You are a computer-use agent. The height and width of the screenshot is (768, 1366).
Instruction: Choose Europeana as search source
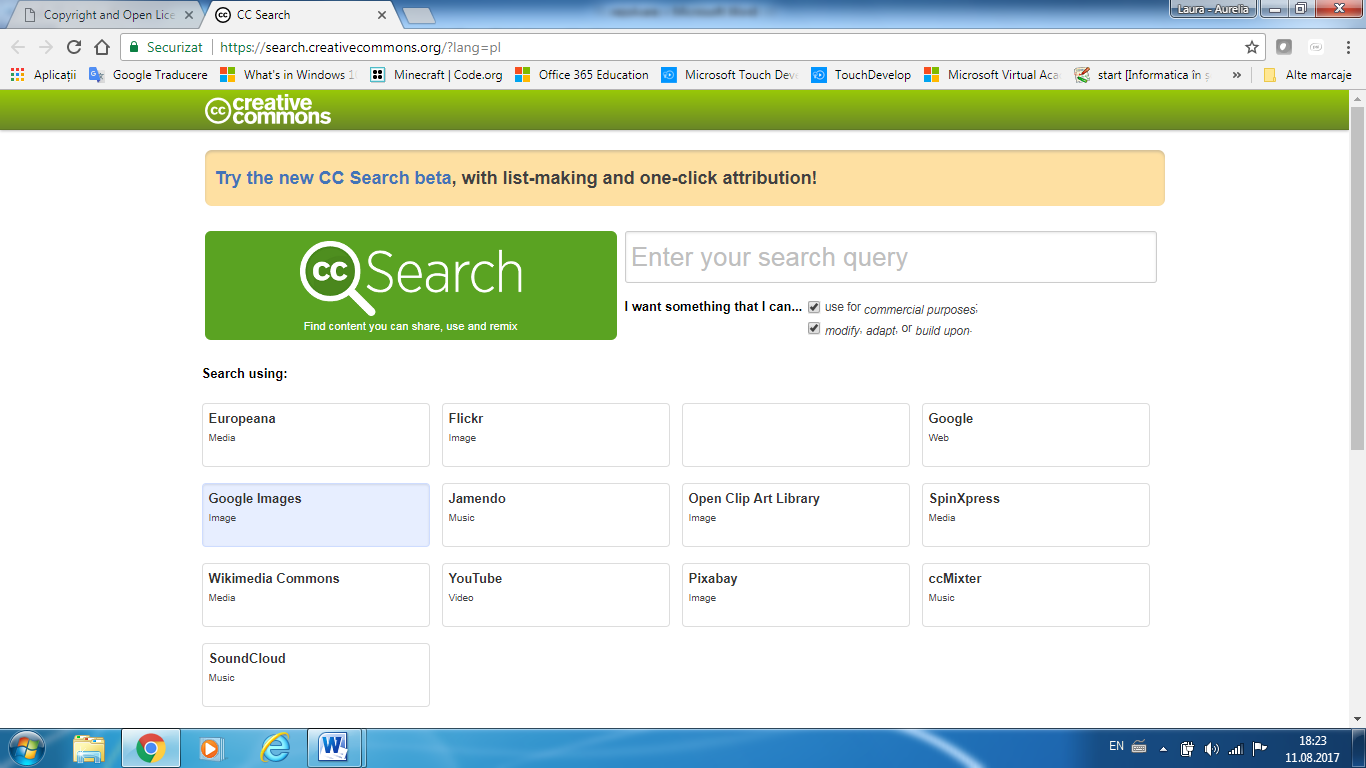tap(316, 435)
